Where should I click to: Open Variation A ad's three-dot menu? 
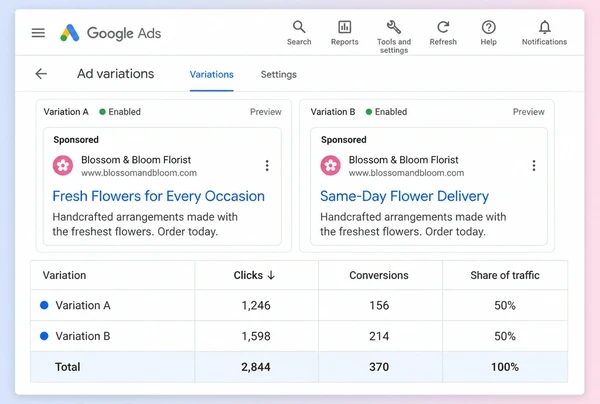pyautogui.click(x=267, y=165)
